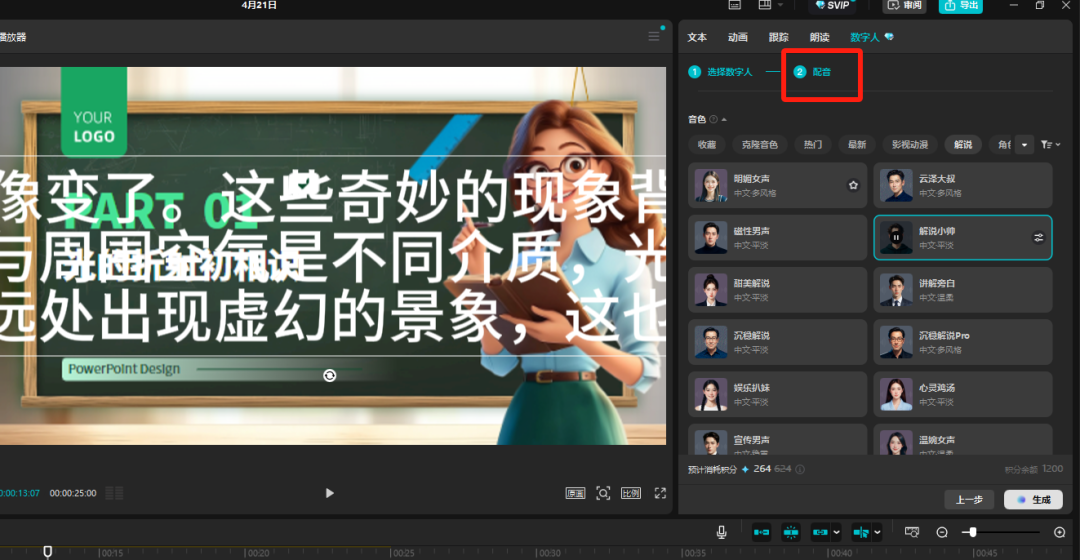Switch to the 跟踪 tab
Viewport: 1080px width, 560px height.
[778, 37]
